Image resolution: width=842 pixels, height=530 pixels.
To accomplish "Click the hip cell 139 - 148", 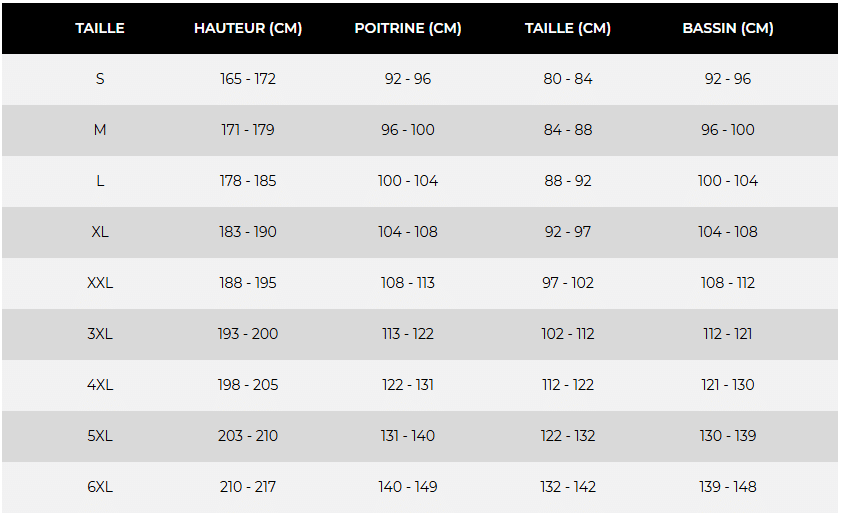I will [x=728, y=487].
